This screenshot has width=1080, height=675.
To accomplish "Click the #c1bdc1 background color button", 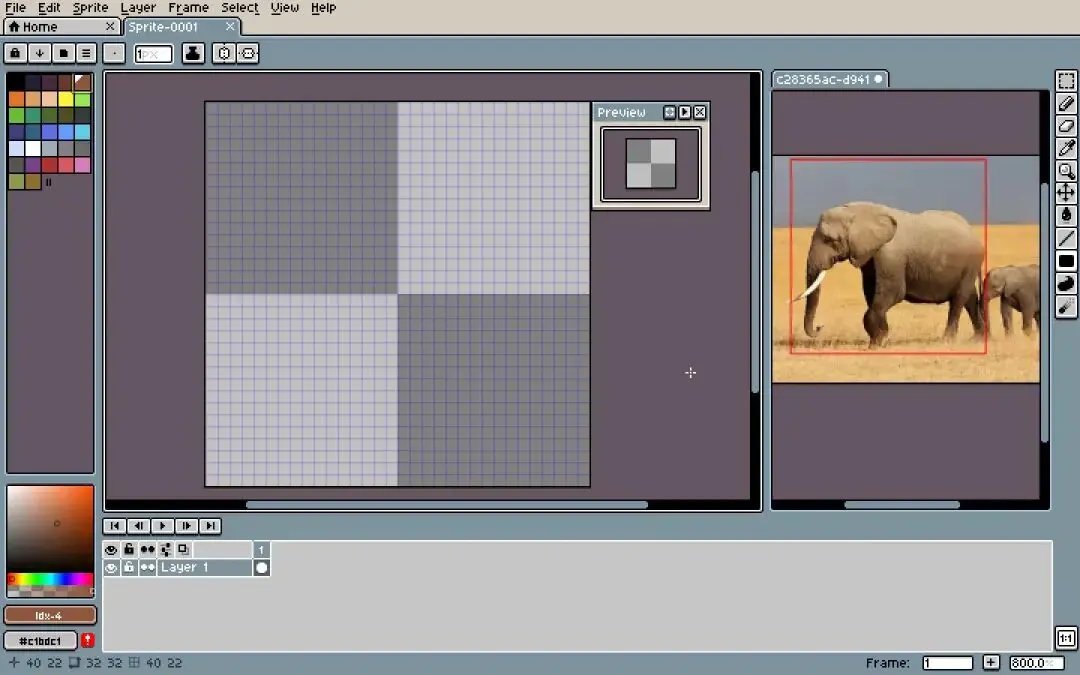I will pos(41,641).
